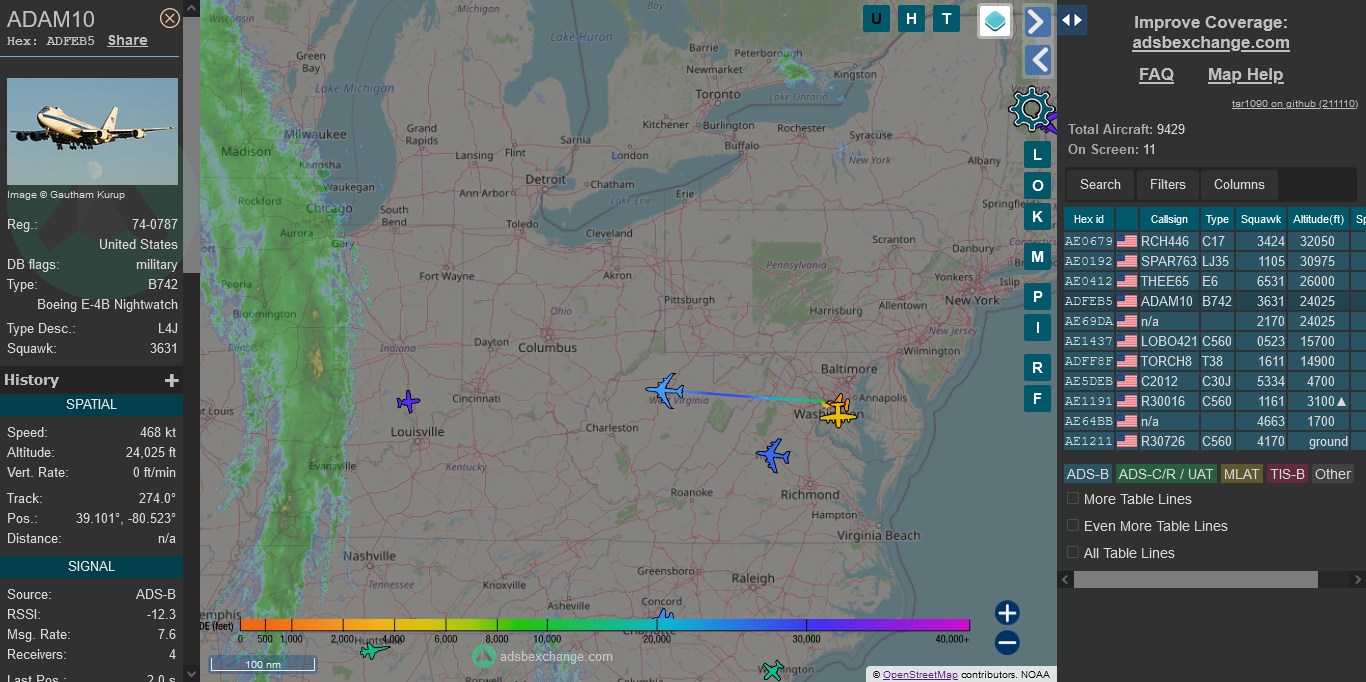Screen dimensions: 1366x682
Task: Open the OpenStreetMap attribution link
Action: pos(920,675)
